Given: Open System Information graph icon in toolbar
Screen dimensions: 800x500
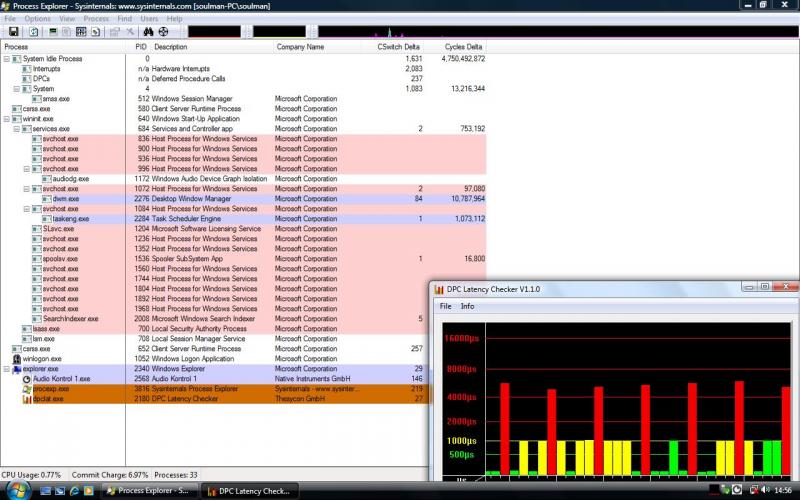Looking at the screenshot, I should coord(52,32).
